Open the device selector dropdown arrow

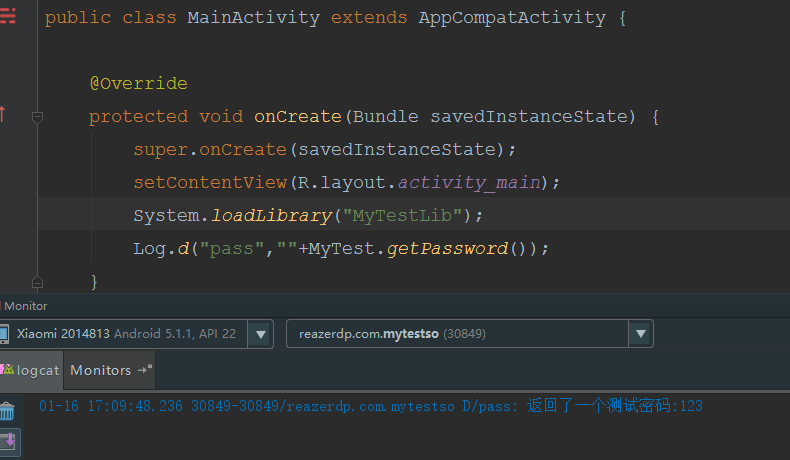click(x=260, y=334)
